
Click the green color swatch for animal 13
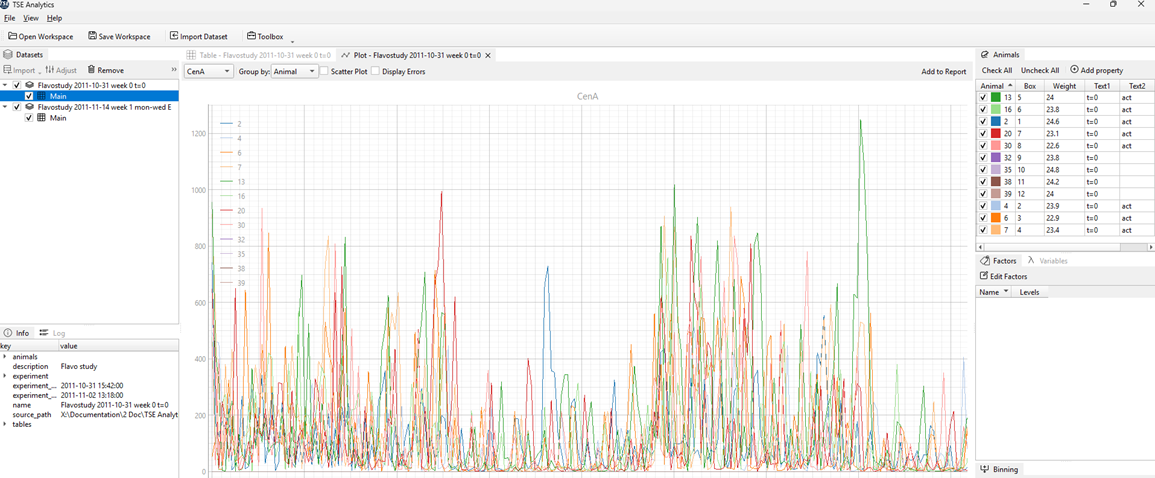click(x=995, y=97)
